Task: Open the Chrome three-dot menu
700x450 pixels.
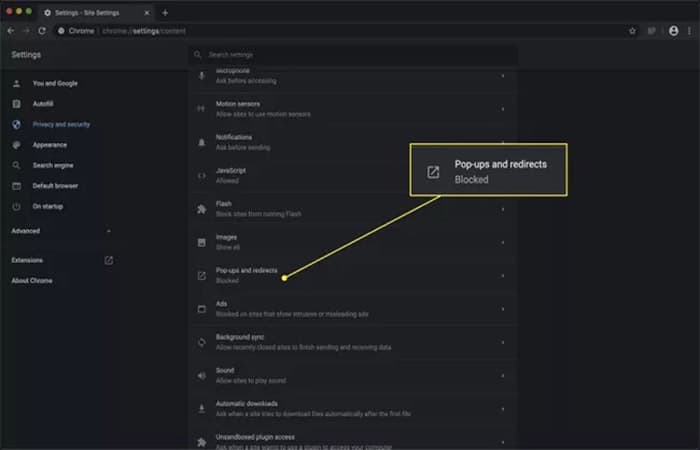Action: coord(690,31)
